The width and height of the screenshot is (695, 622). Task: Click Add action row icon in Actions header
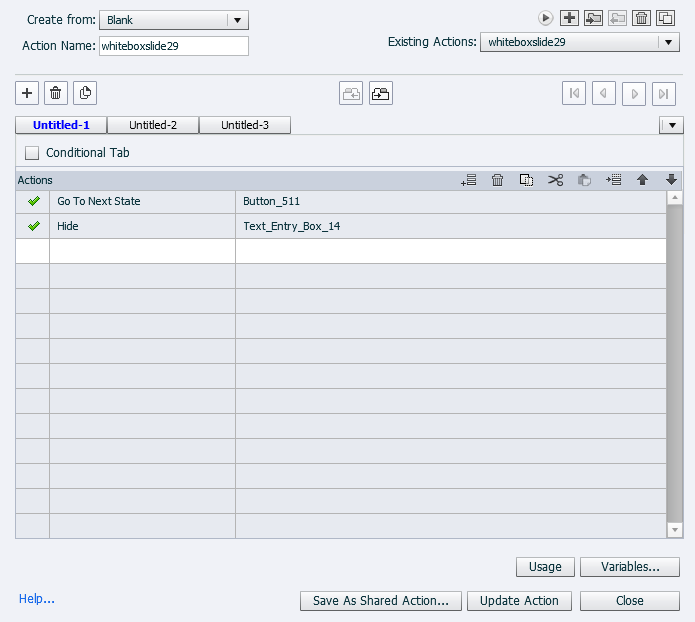point(468,180)
